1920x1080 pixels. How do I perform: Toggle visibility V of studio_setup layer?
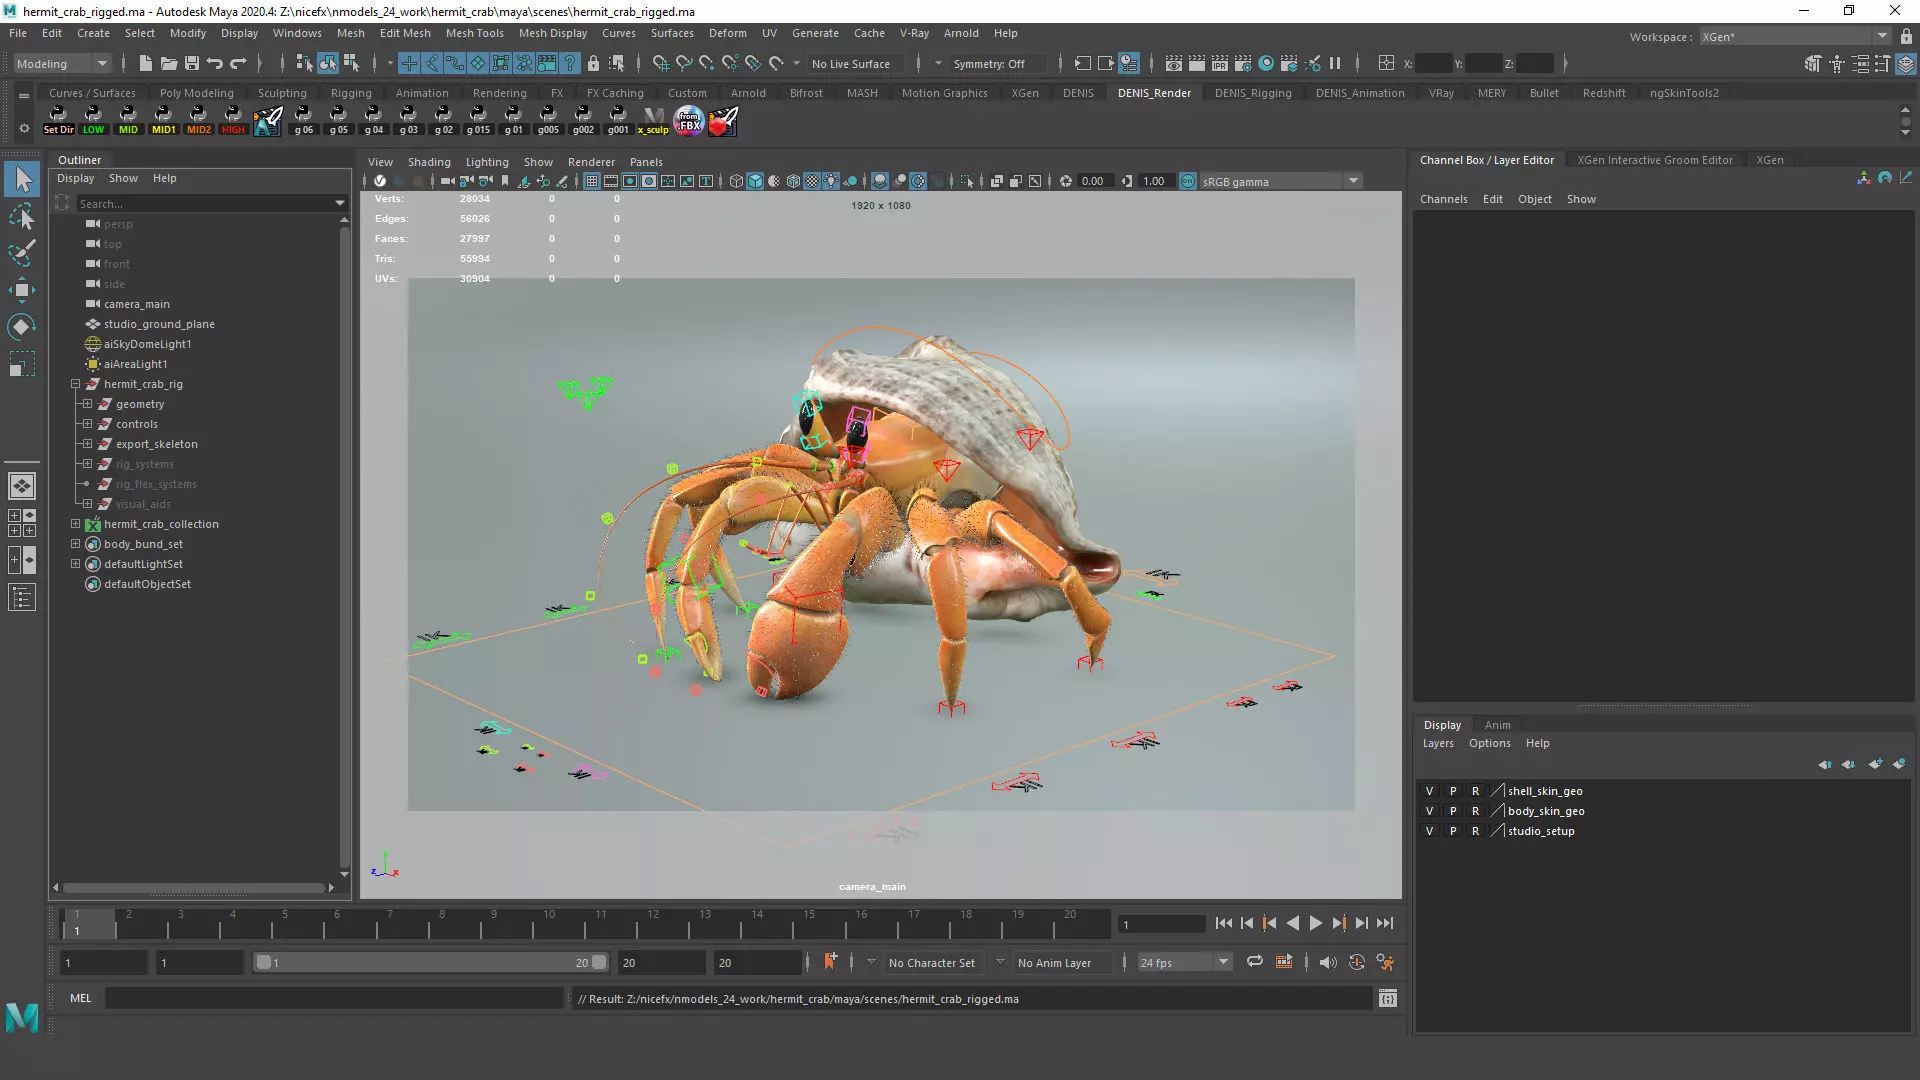coord(1429,831)
